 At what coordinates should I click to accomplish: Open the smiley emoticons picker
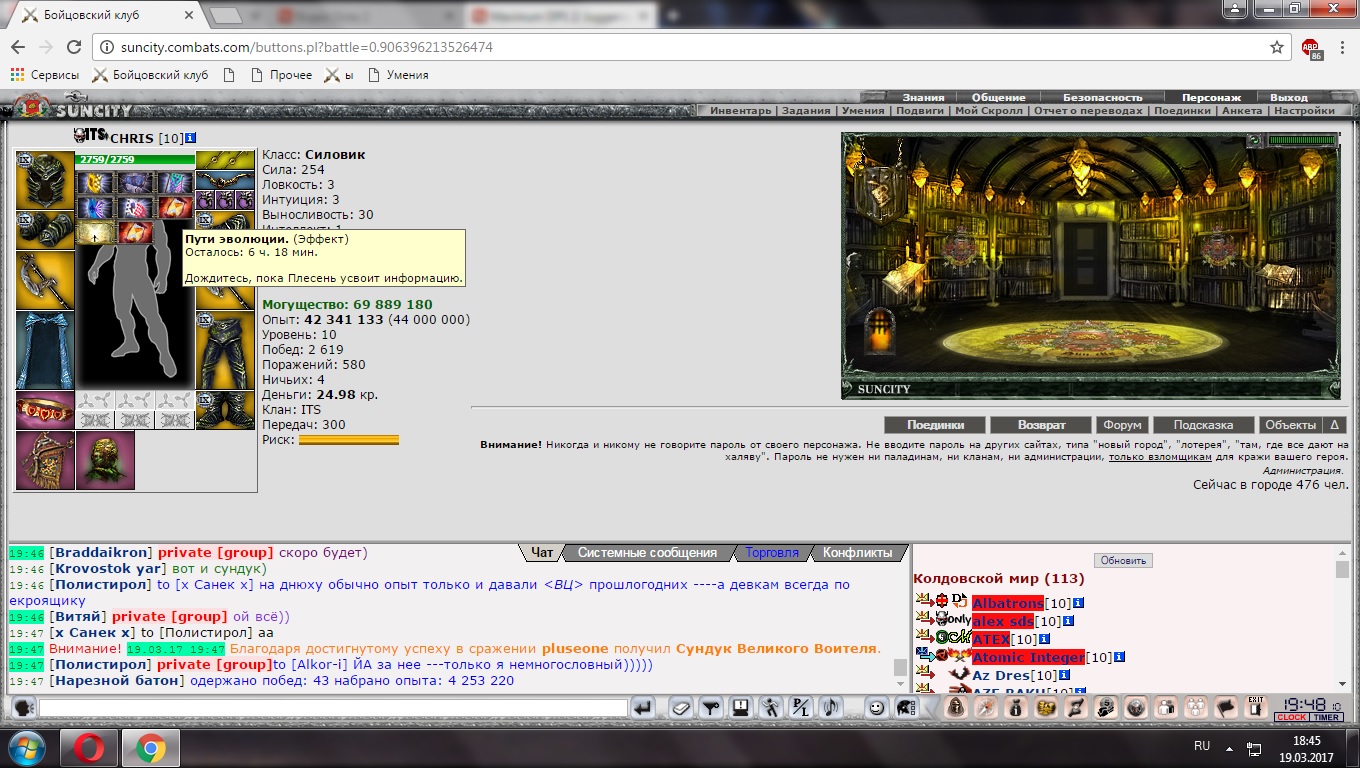click(876, 707)
